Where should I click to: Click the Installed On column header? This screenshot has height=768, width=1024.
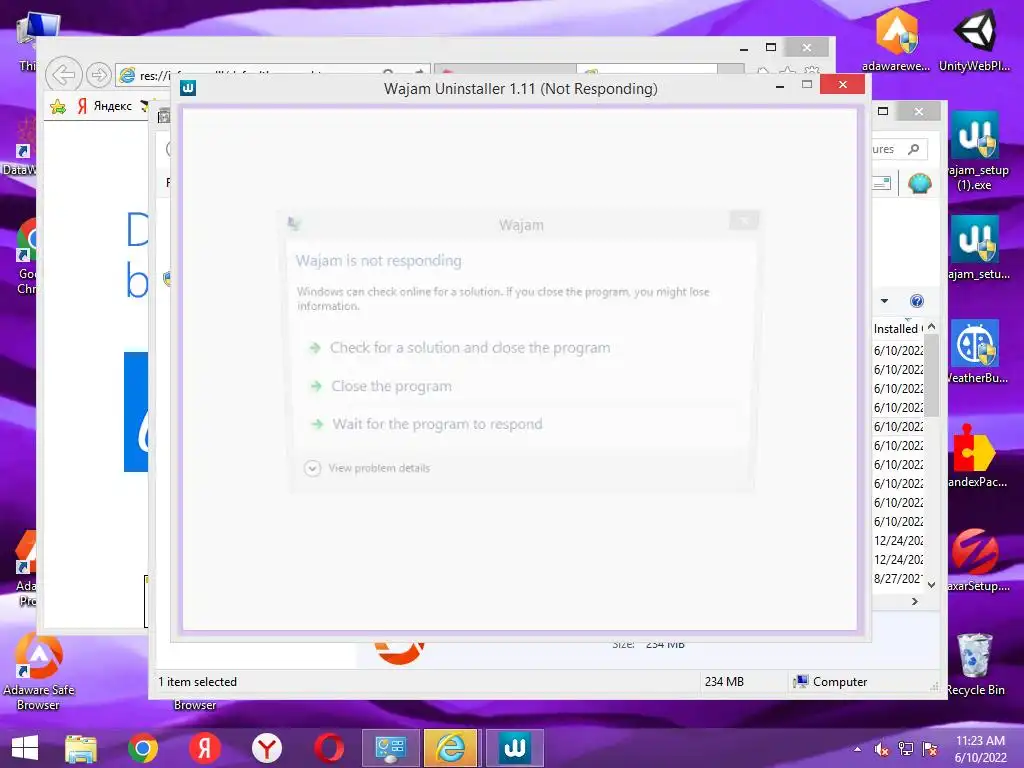pyautogui.click(x=898, y=328)
